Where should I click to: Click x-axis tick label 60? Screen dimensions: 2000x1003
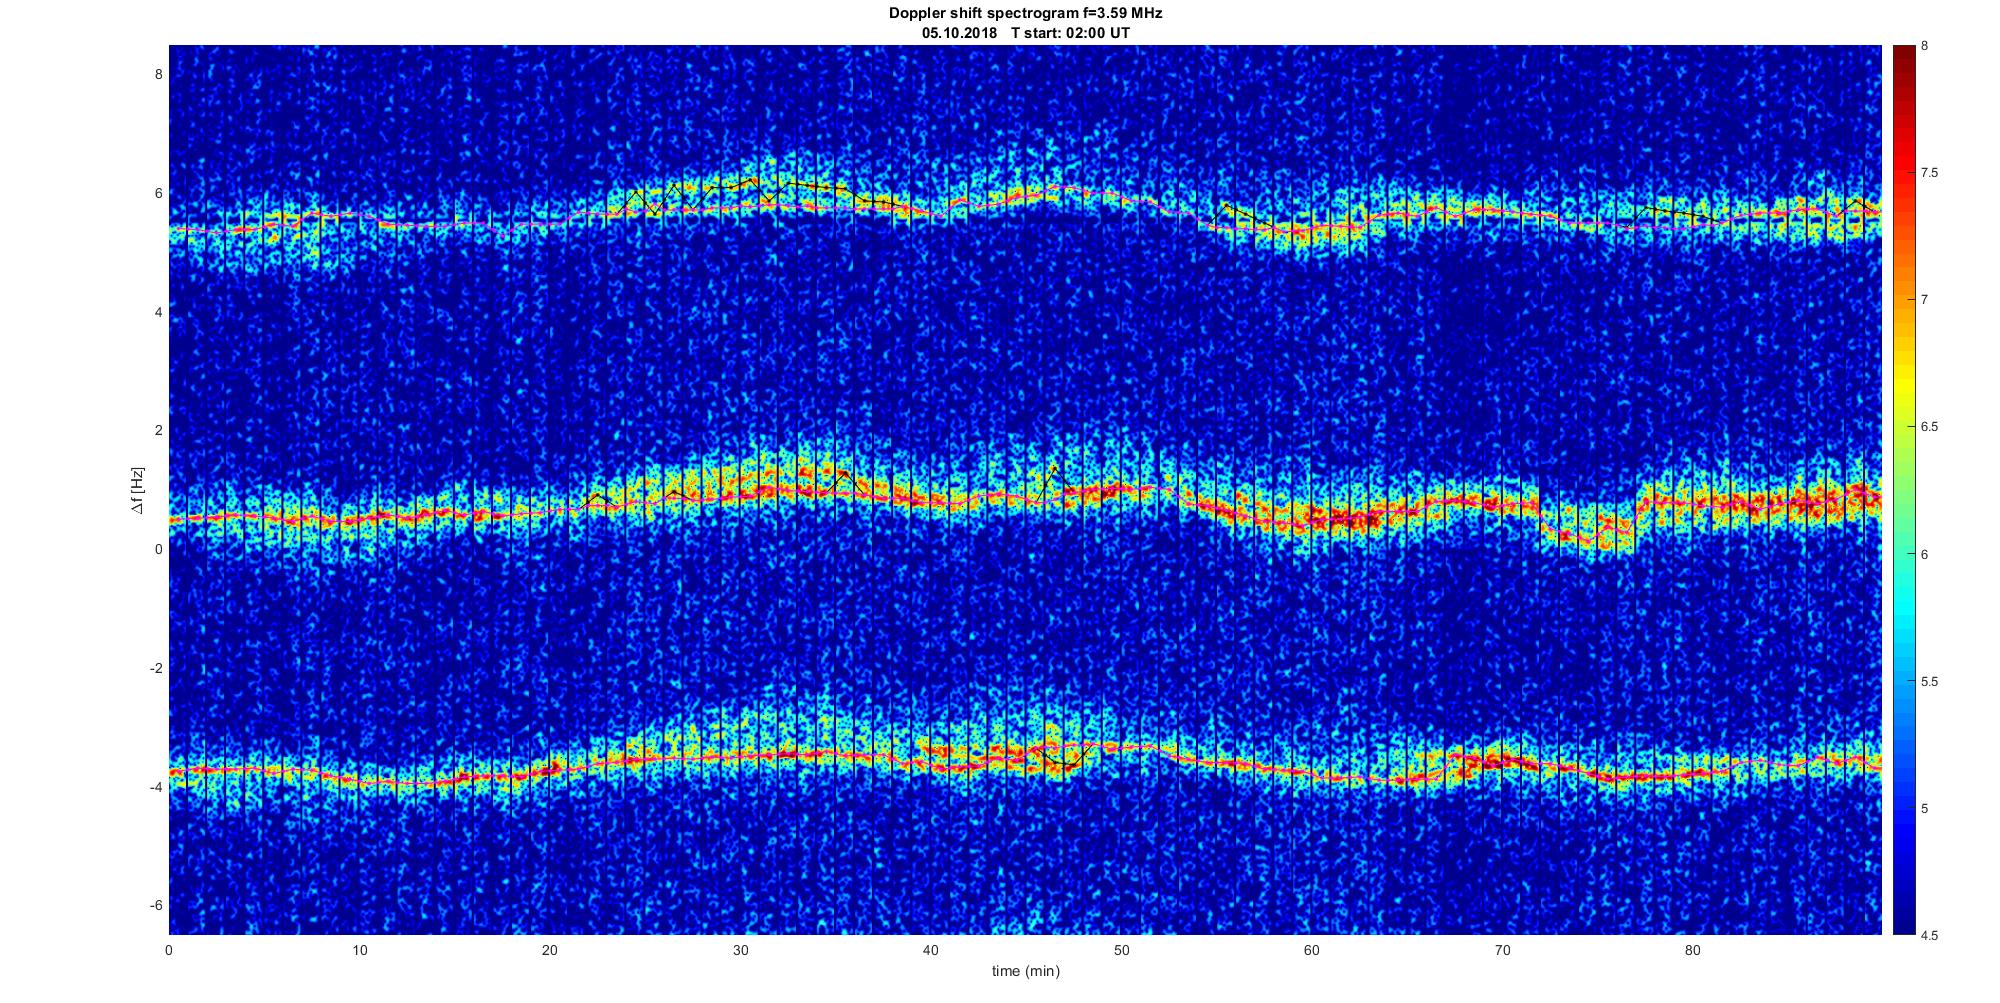[x=1312, y=950]
